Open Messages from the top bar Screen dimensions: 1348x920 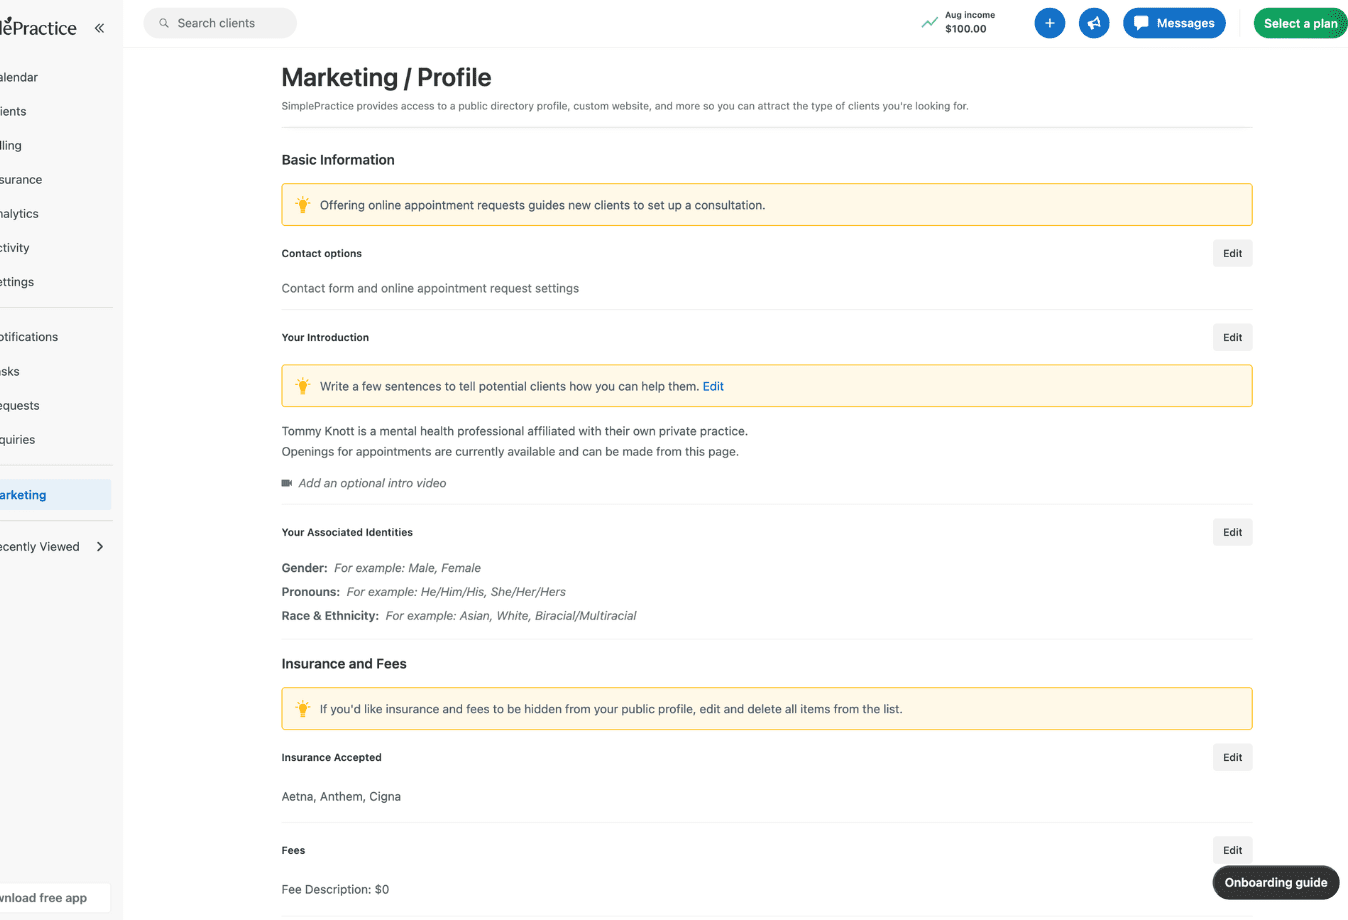(1174, 23)
